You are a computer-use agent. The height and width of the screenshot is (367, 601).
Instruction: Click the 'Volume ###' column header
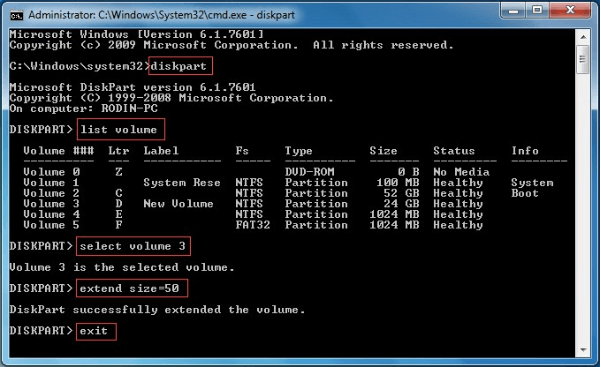(x=58, y=151)
